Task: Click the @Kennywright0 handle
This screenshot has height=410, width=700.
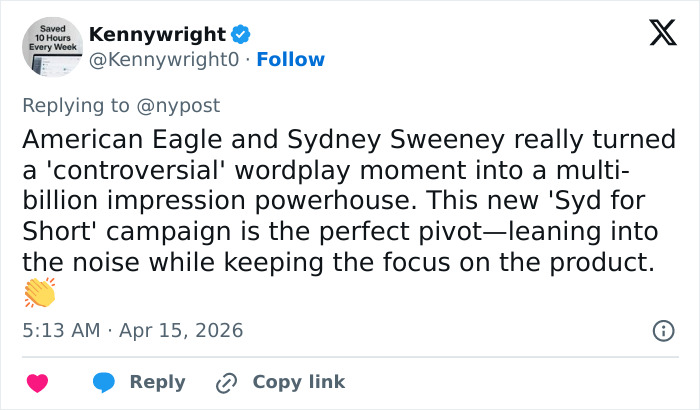Action: tap(165, 60)
